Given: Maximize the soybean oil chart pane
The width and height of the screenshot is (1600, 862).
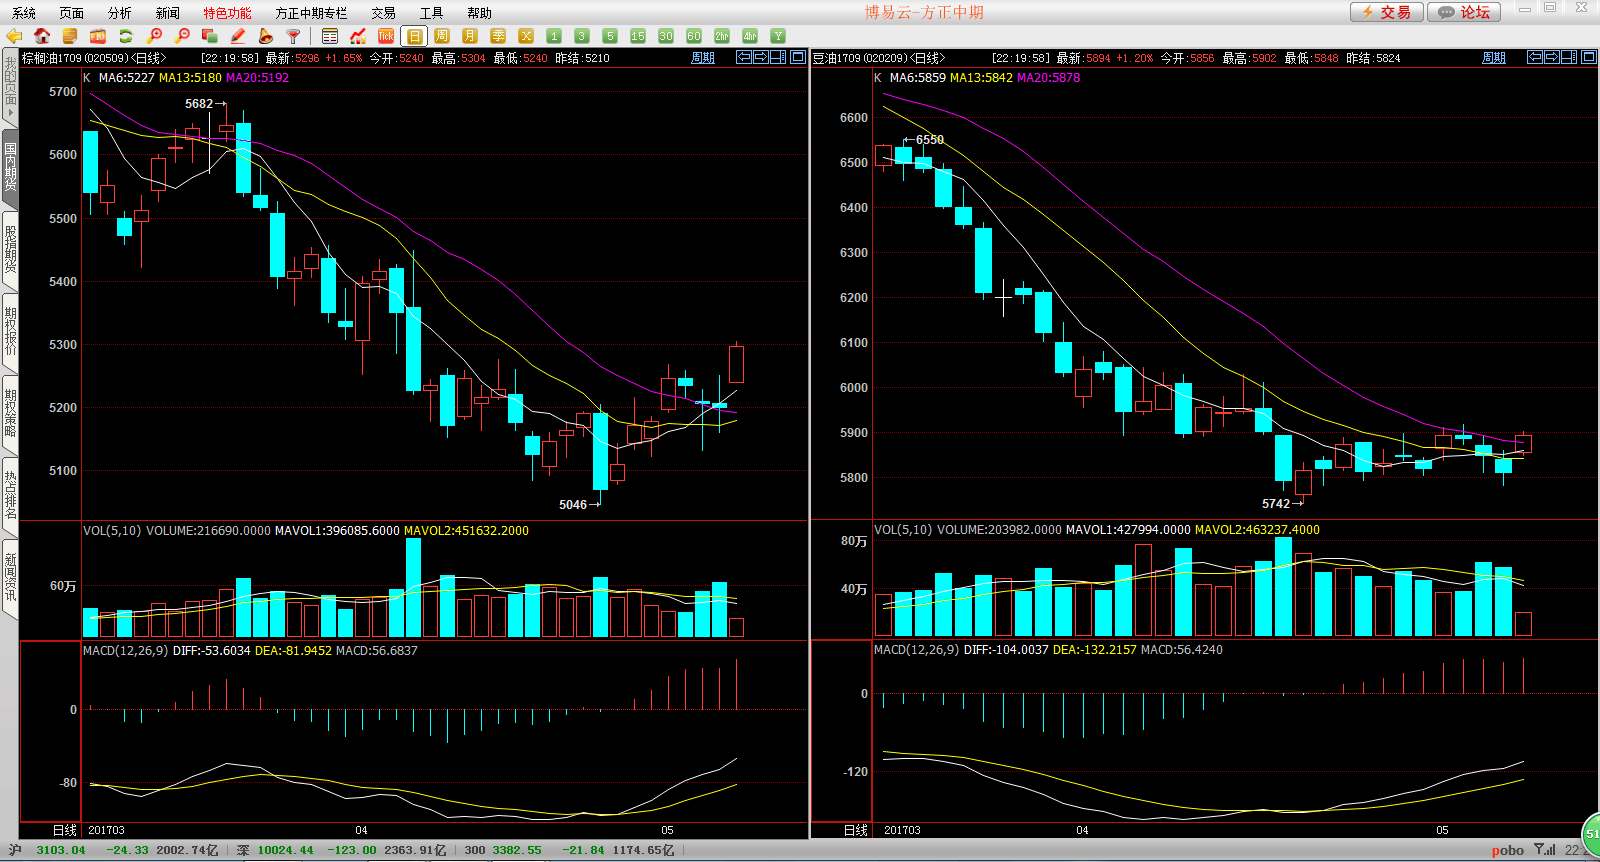Looking at the screenshot, I should 1588,57.
